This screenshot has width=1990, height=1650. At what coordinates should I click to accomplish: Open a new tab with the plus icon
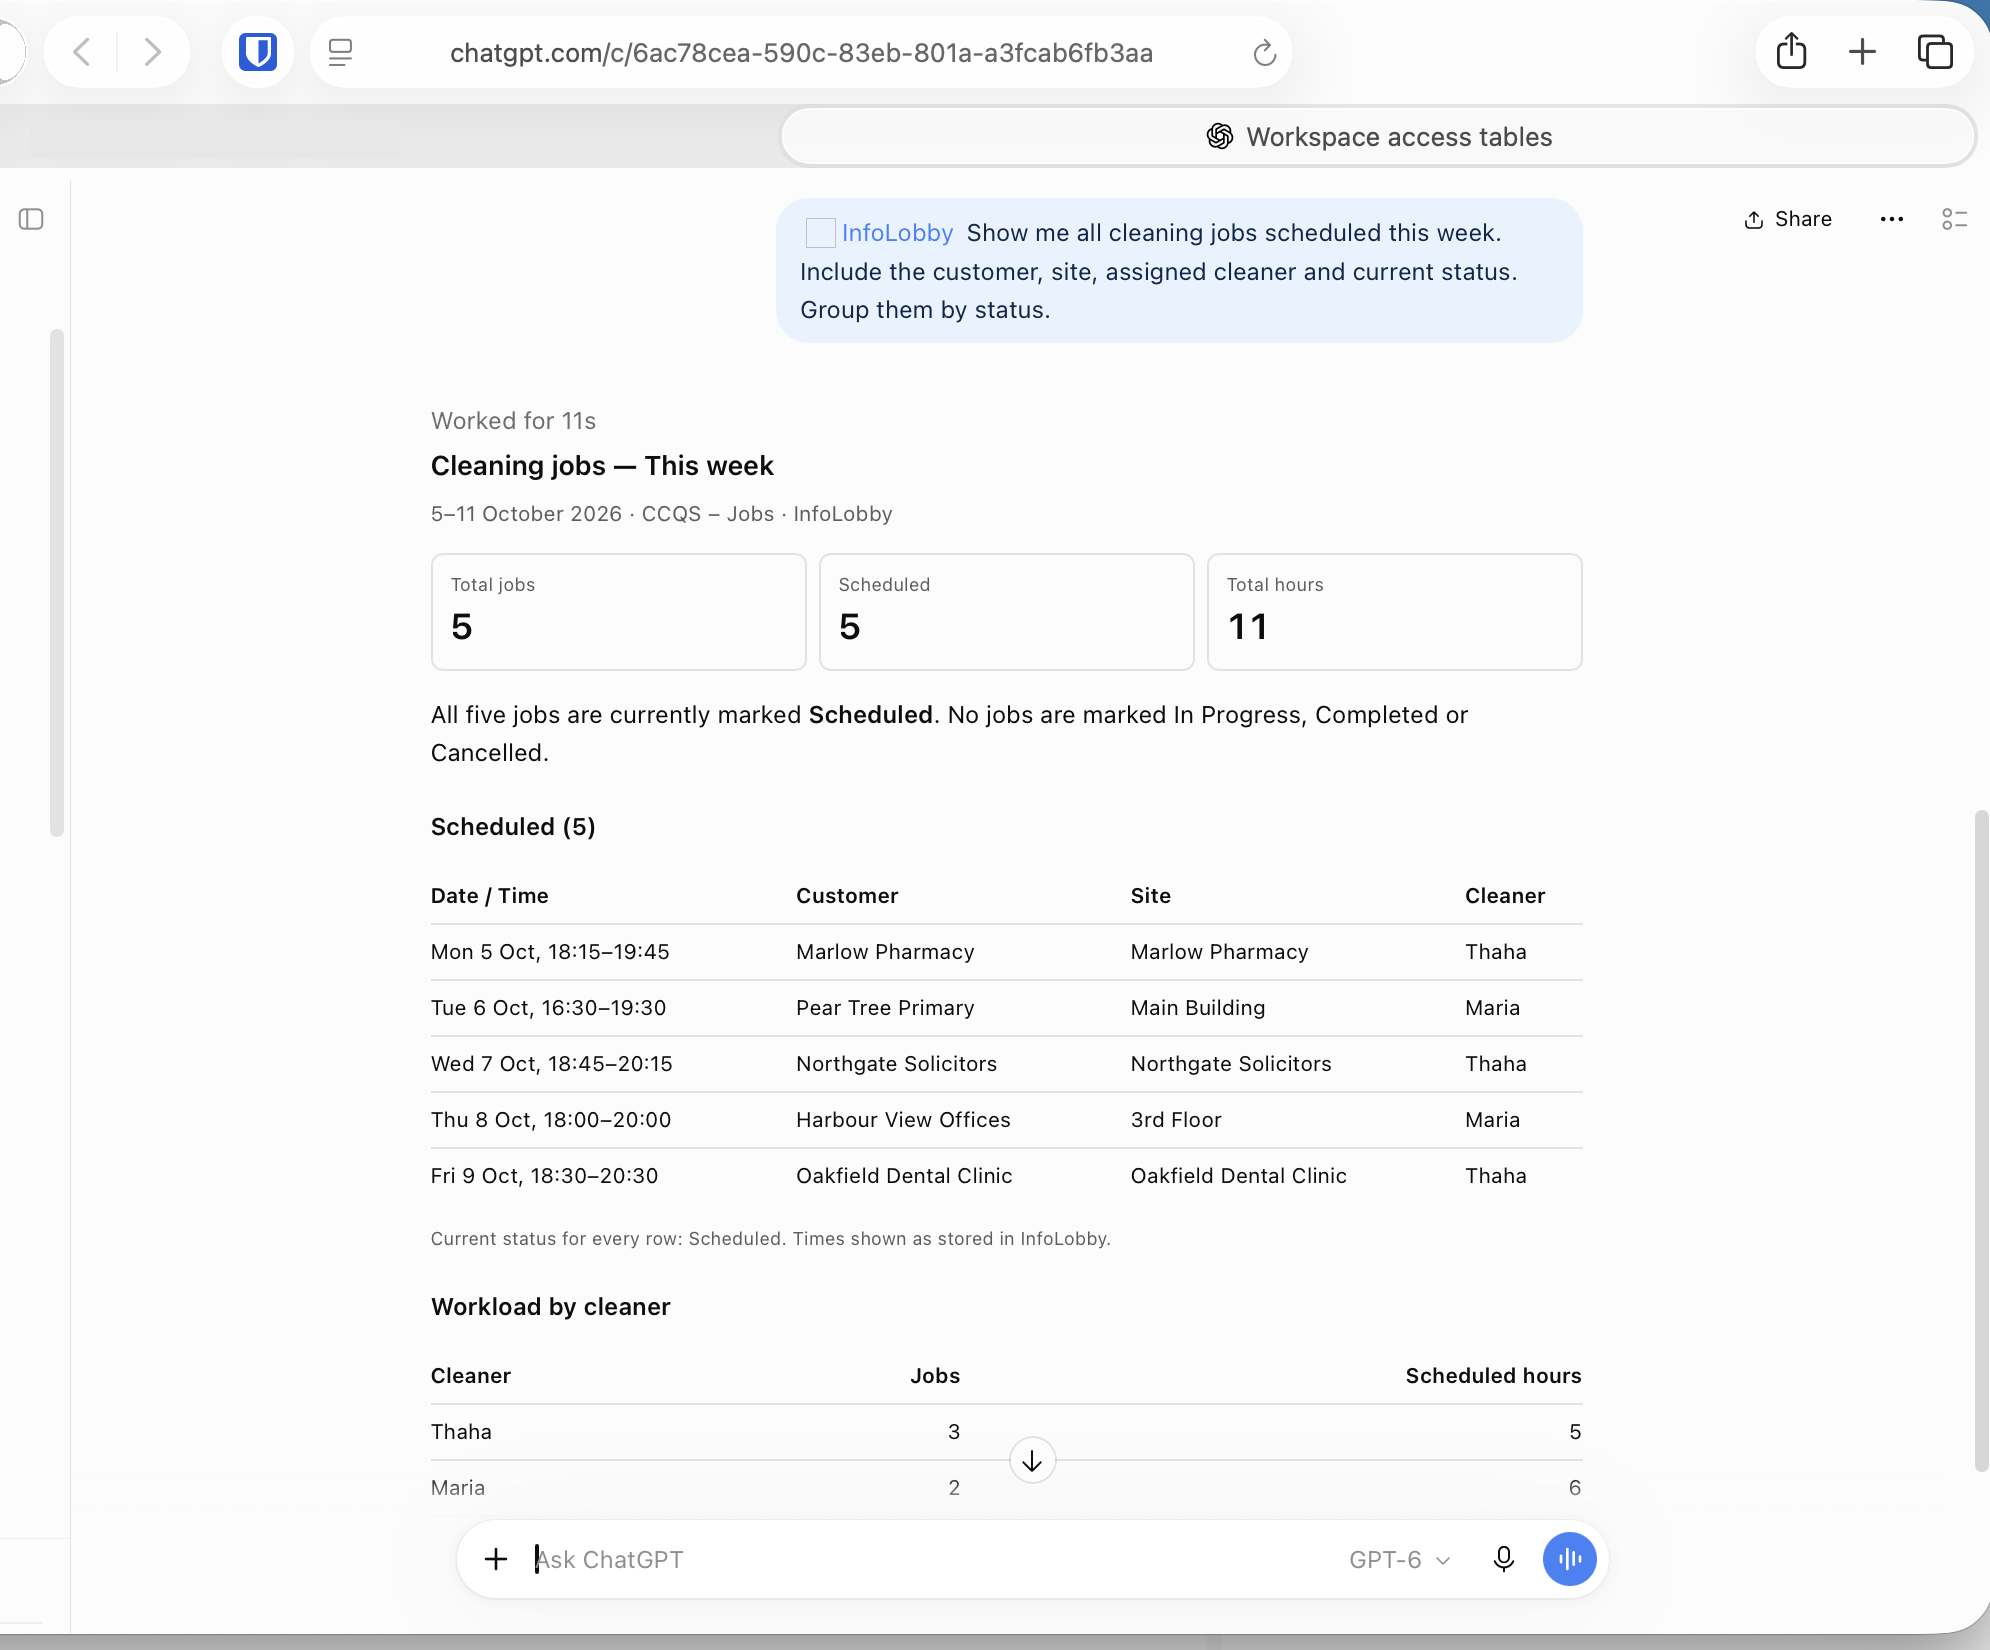(x=1862, y=52)
